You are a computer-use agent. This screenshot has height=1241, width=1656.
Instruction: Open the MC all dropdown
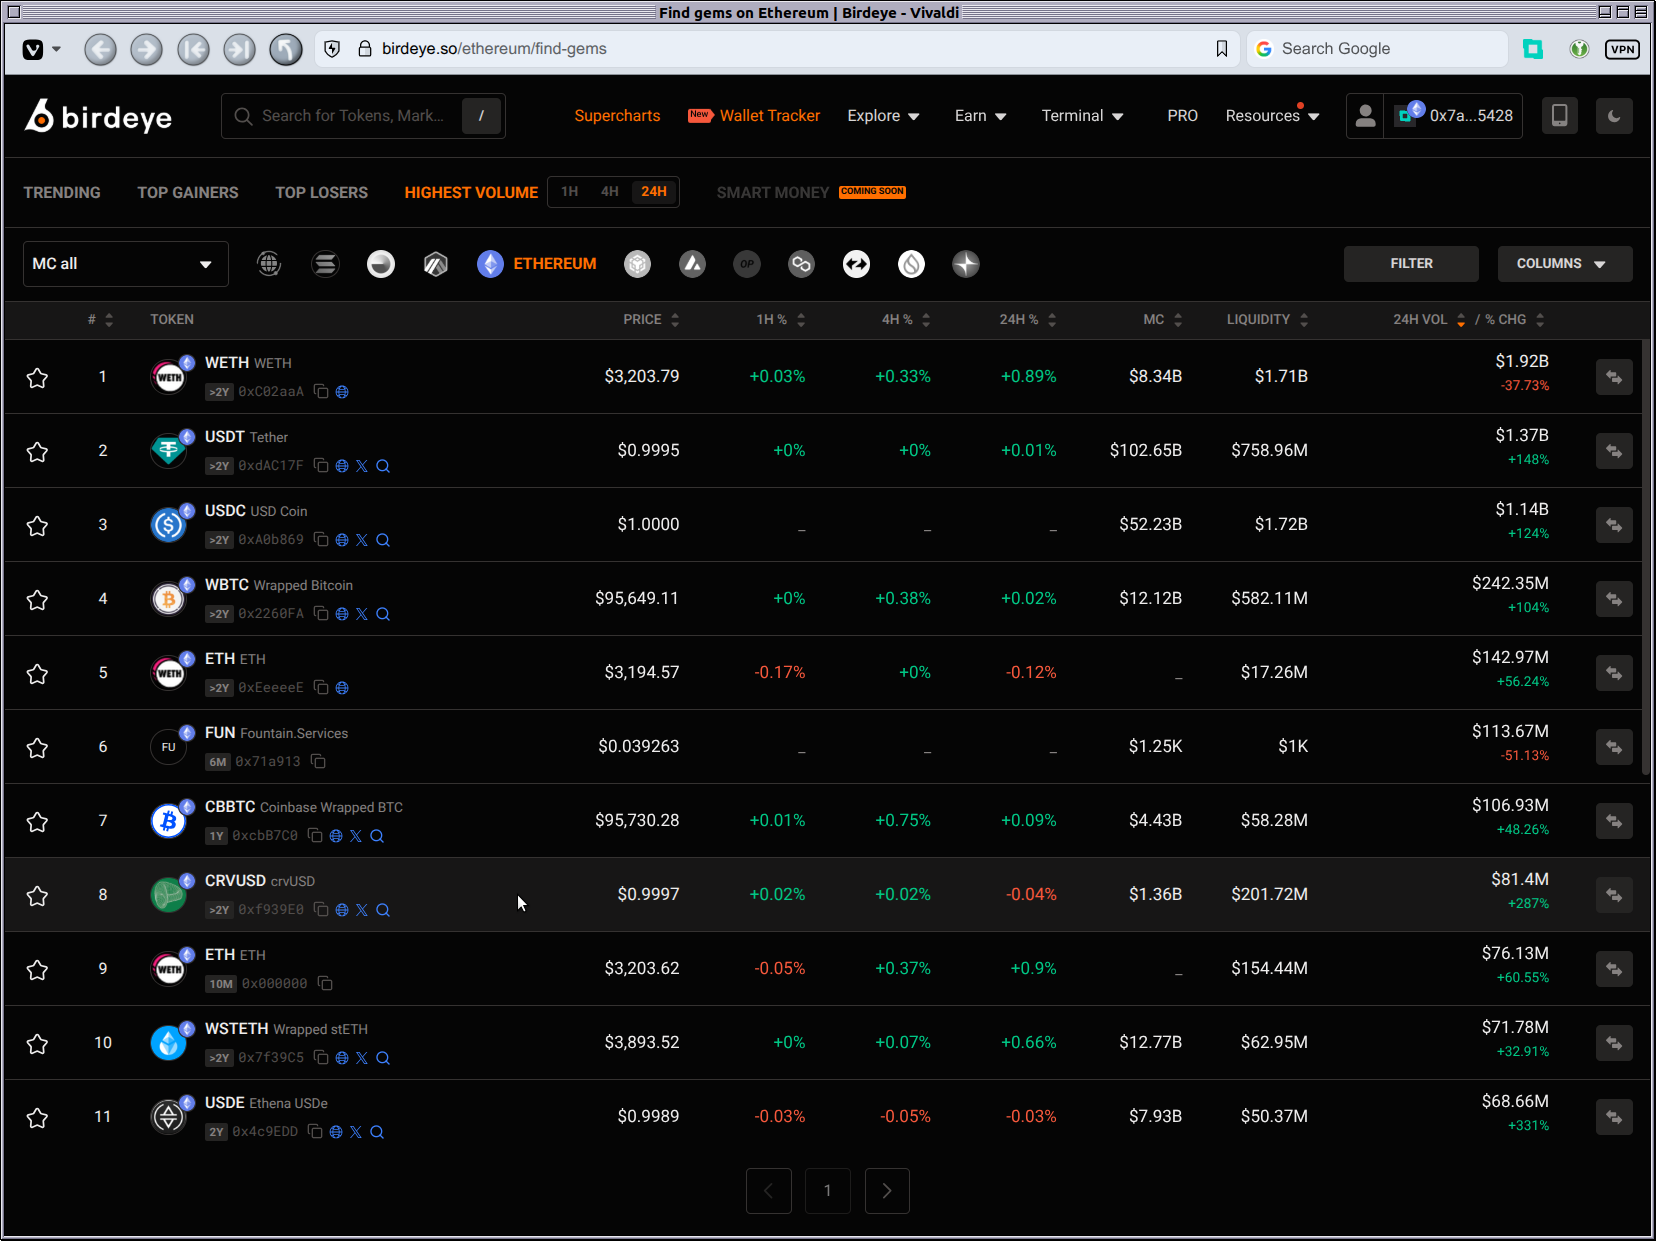tap(125, 264)
